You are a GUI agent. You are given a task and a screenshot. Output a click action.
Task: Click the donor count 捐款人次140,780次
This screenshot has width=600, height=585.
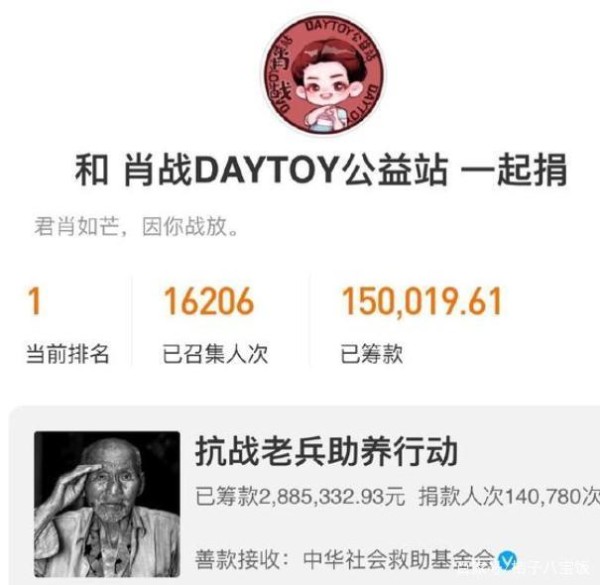(x=509, y=496)
